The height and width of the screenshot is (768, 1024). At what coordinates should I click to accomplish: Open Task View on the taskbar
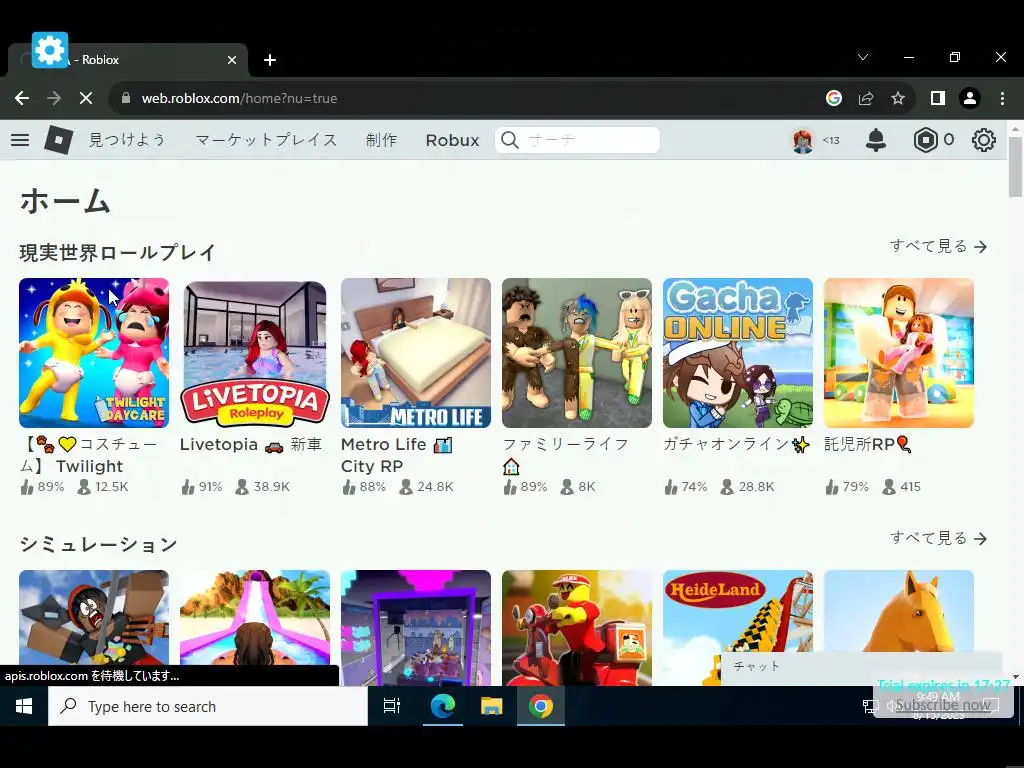click(392, 706)
